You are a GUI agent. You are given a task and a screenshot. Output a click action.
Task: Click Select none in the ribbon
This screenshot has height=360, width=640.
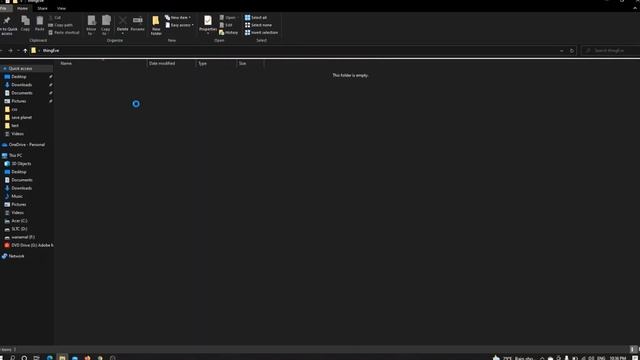tap(258, 25)
